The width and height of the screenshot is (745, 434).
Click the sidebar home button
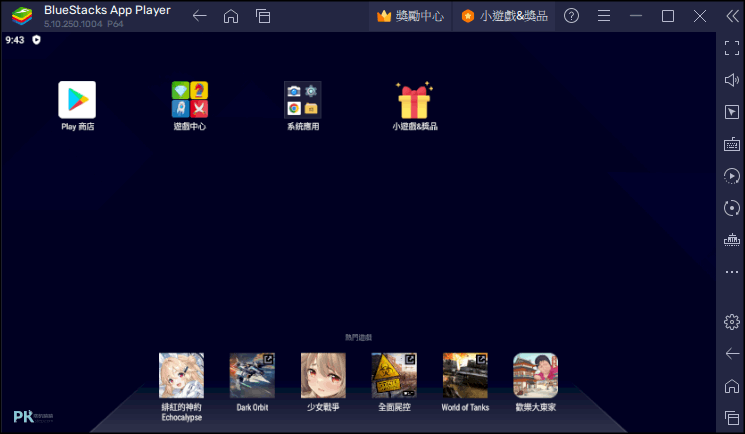coord(732,386)
